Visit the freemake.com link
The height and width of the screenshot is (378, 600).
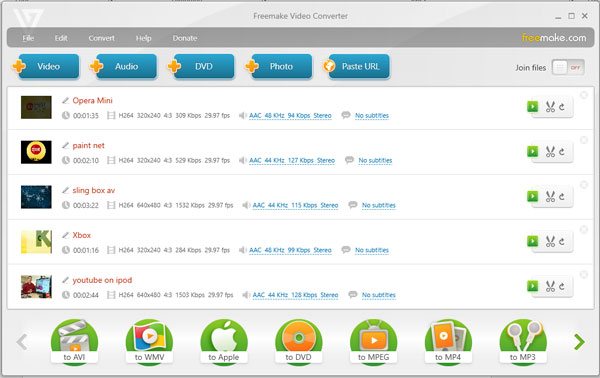pyautogui.click(x=554, y=37)
